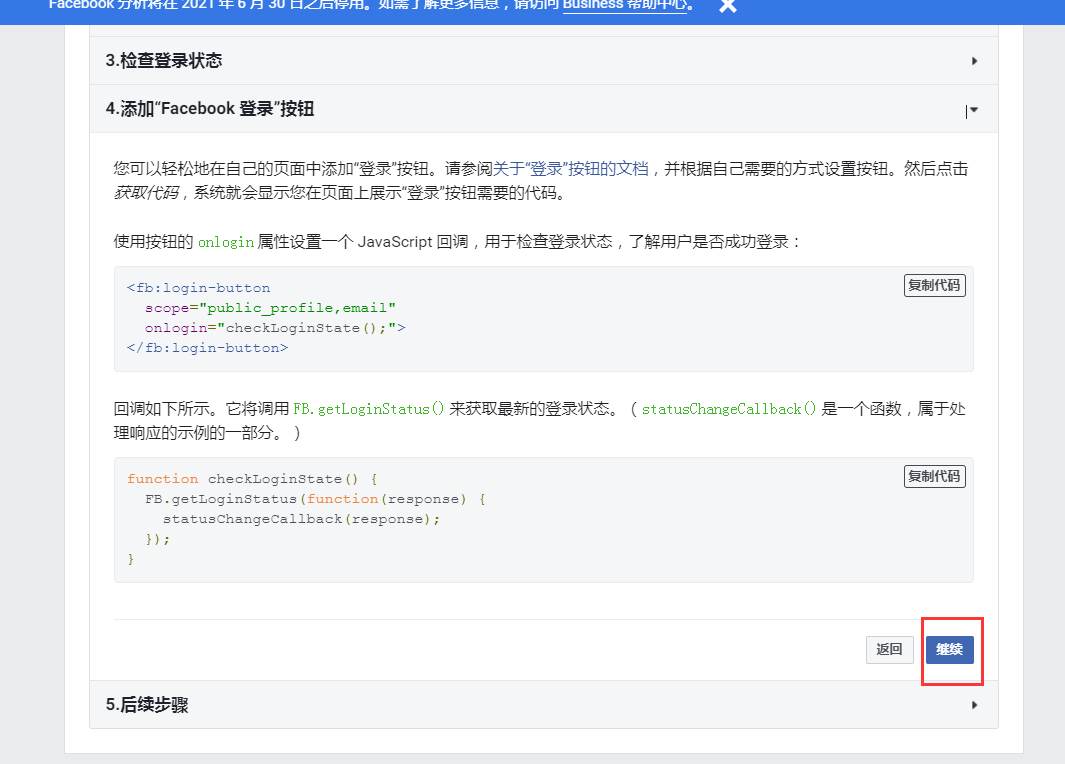1065x764 pixels.
Task: Click the italic 获取代码 text
Action: click(145, 193)
